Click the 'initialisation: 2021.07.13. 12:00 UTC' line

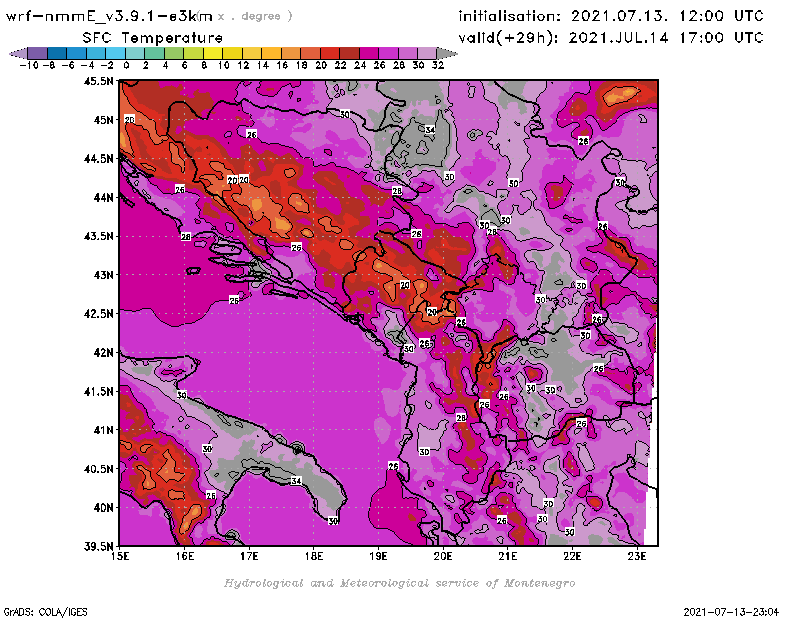point(611,16)
